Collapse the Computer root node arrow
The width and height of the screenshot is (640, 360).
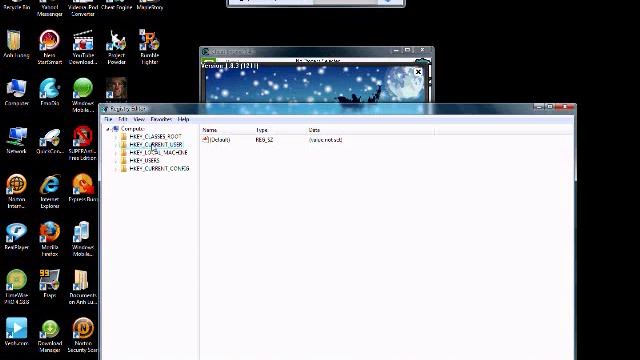click(108, 129)
